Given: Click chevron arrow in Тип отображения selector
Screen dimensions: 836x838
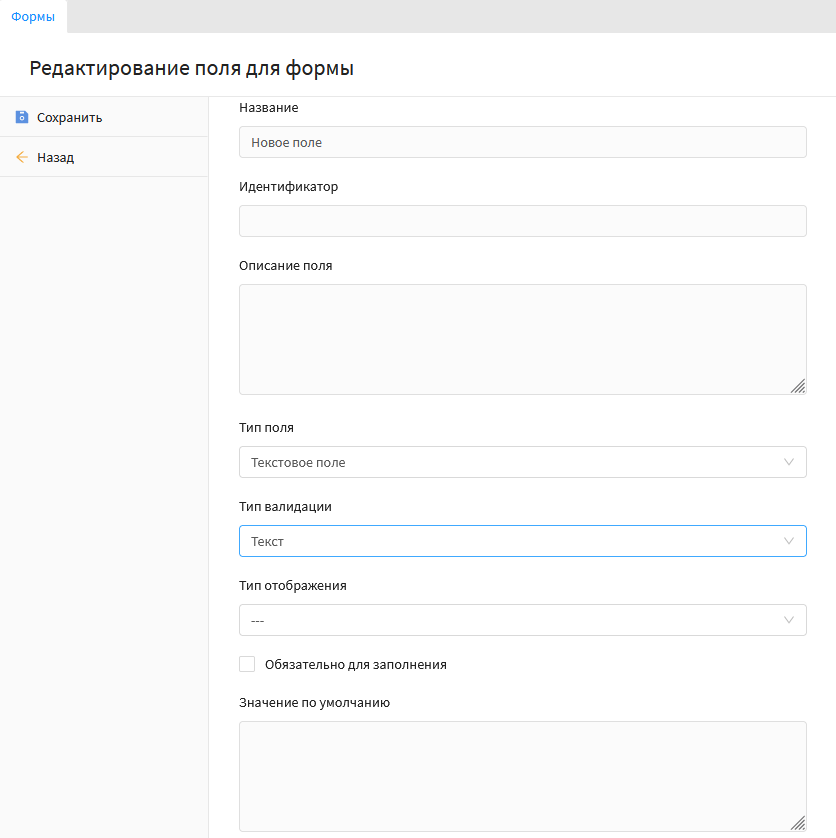Looking at the screenshot, I should 789,620.
